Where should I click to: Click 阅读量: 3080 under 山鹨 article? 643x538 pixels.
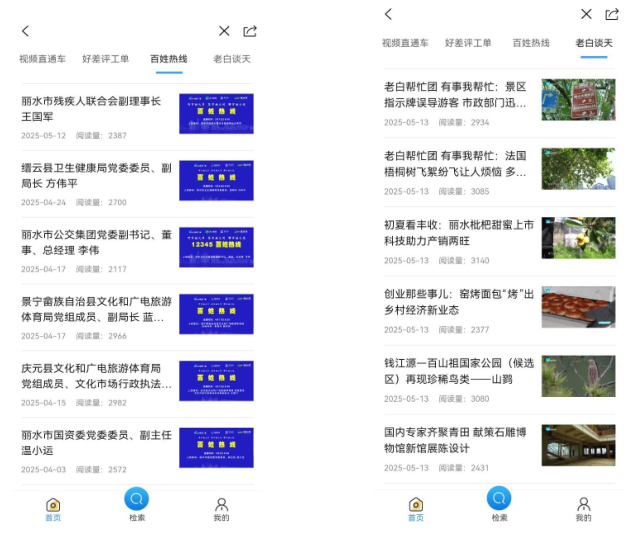(464, 399)
